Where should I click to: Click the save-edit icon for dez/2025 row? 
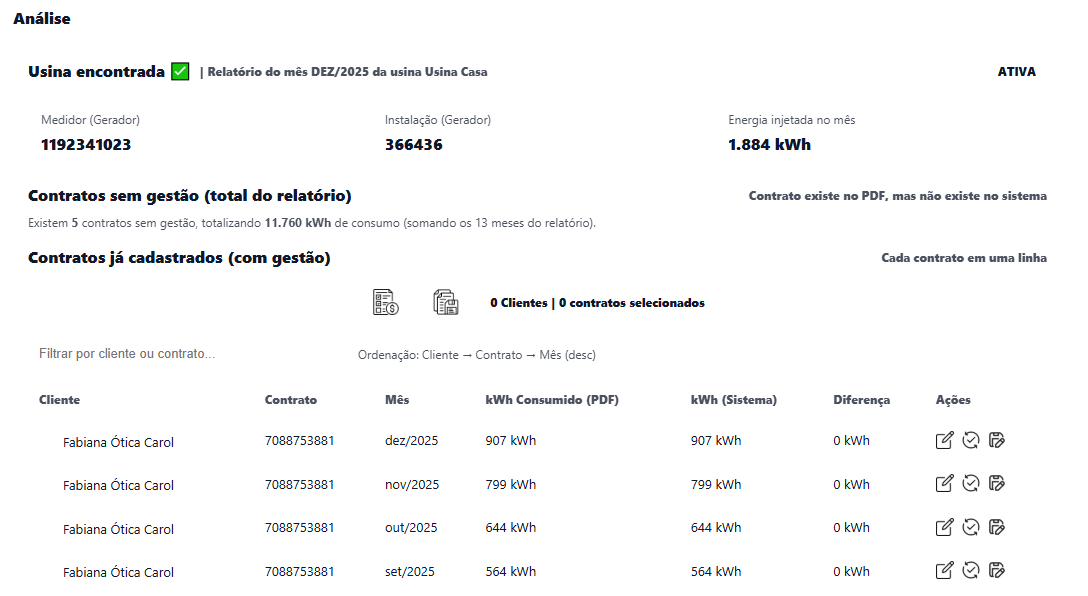pos(996,440)
